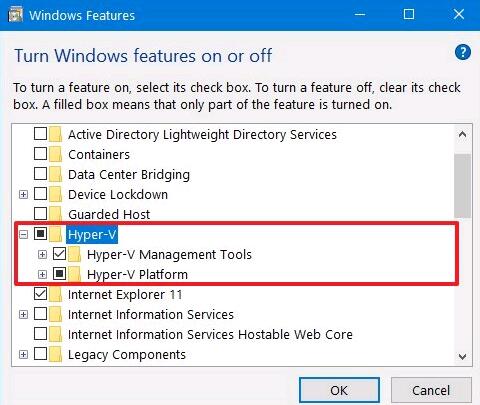The image size is (480, 405).
Task: Click the Windows Features title bar icon
Action: click(x=15, y=15)
